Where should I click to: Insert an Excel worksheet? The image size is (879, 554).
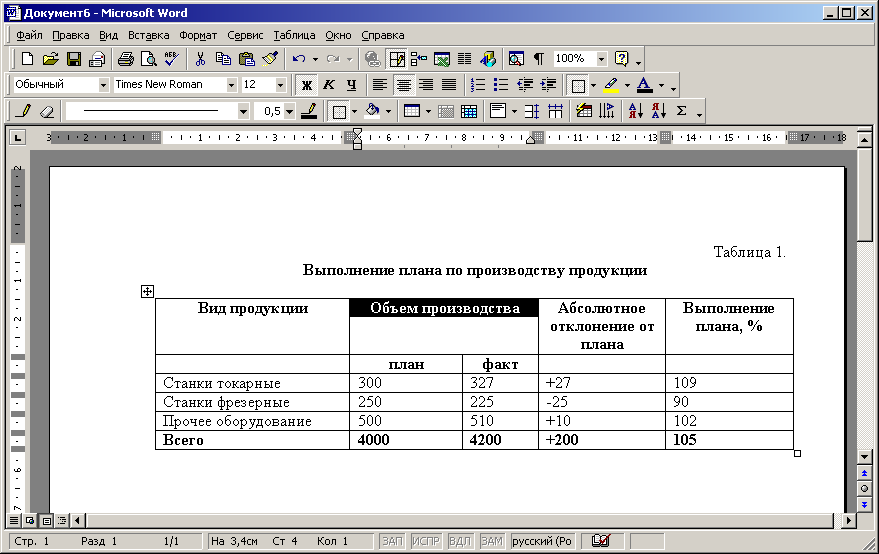[x=442, y=59]
